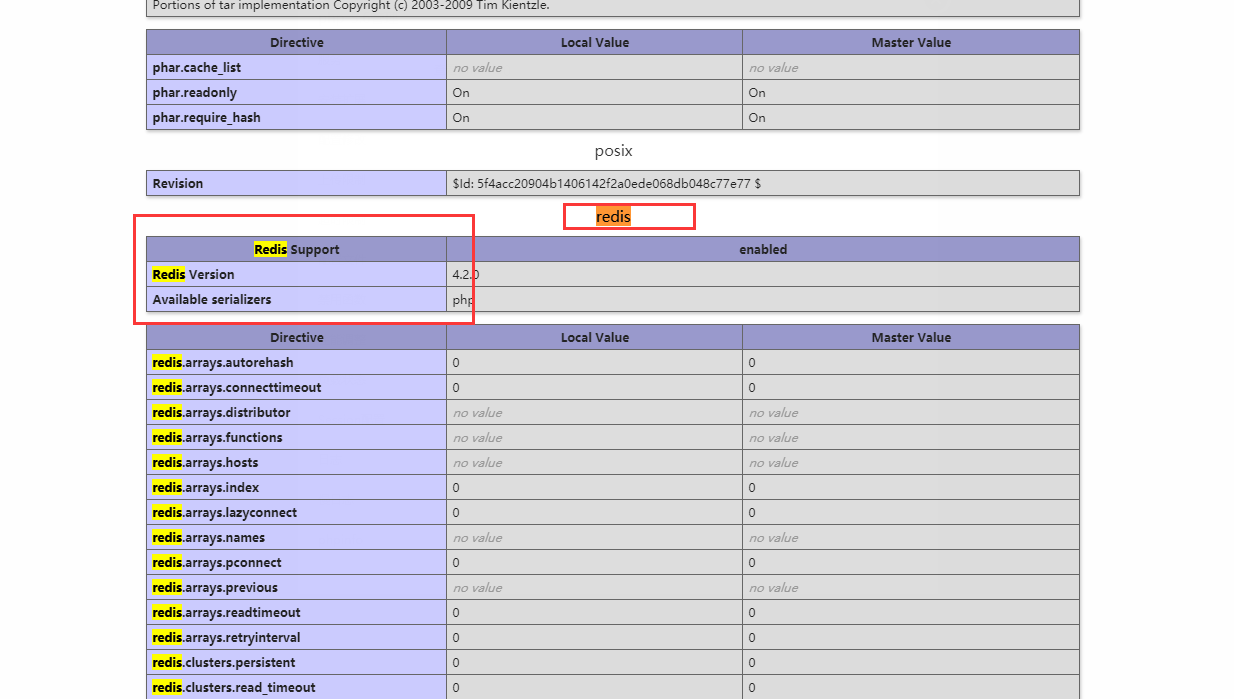The height and width of the screenshot is (699, 1234).
Task: Click the "0" local value of redis.arrays.autorehash
Action: pyautogui.click(x=456, y=363)
